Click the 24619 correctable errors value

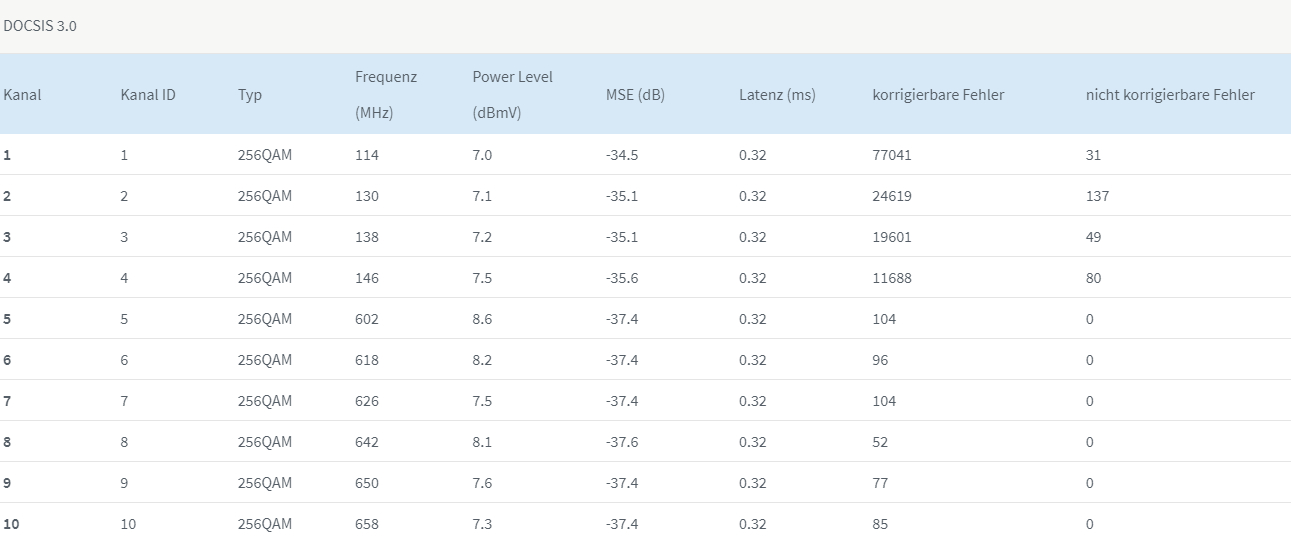pyautogui.click(x=892, y=196)
